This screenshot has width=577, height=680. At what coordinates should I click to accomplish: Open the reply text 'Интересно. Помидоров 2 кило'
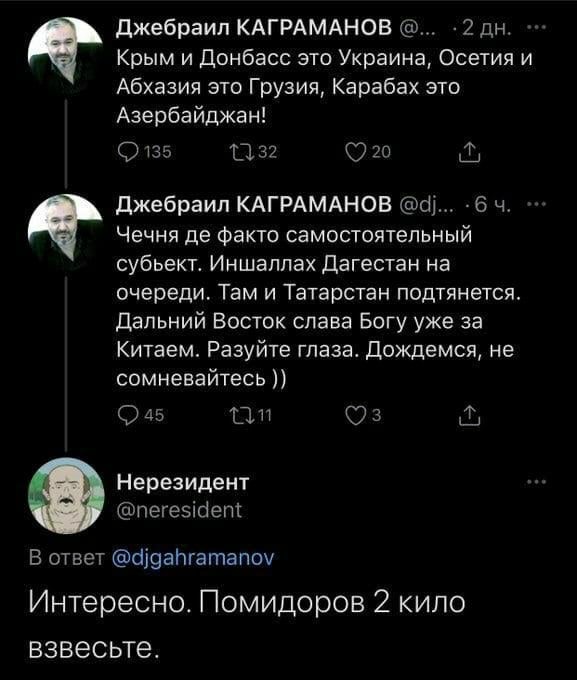tap(247, 602)
